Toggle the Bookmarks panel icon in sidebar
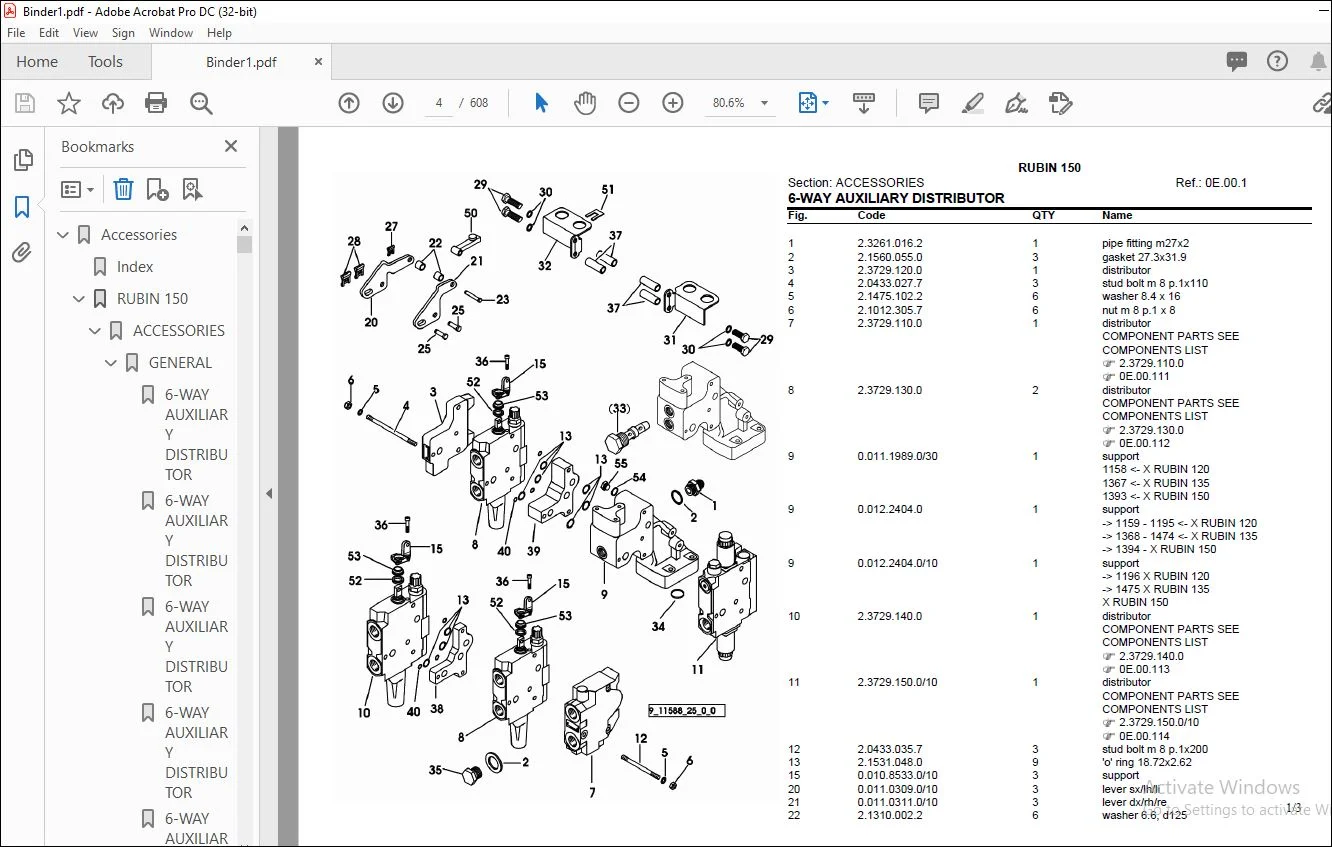 (x=22, y=207)
